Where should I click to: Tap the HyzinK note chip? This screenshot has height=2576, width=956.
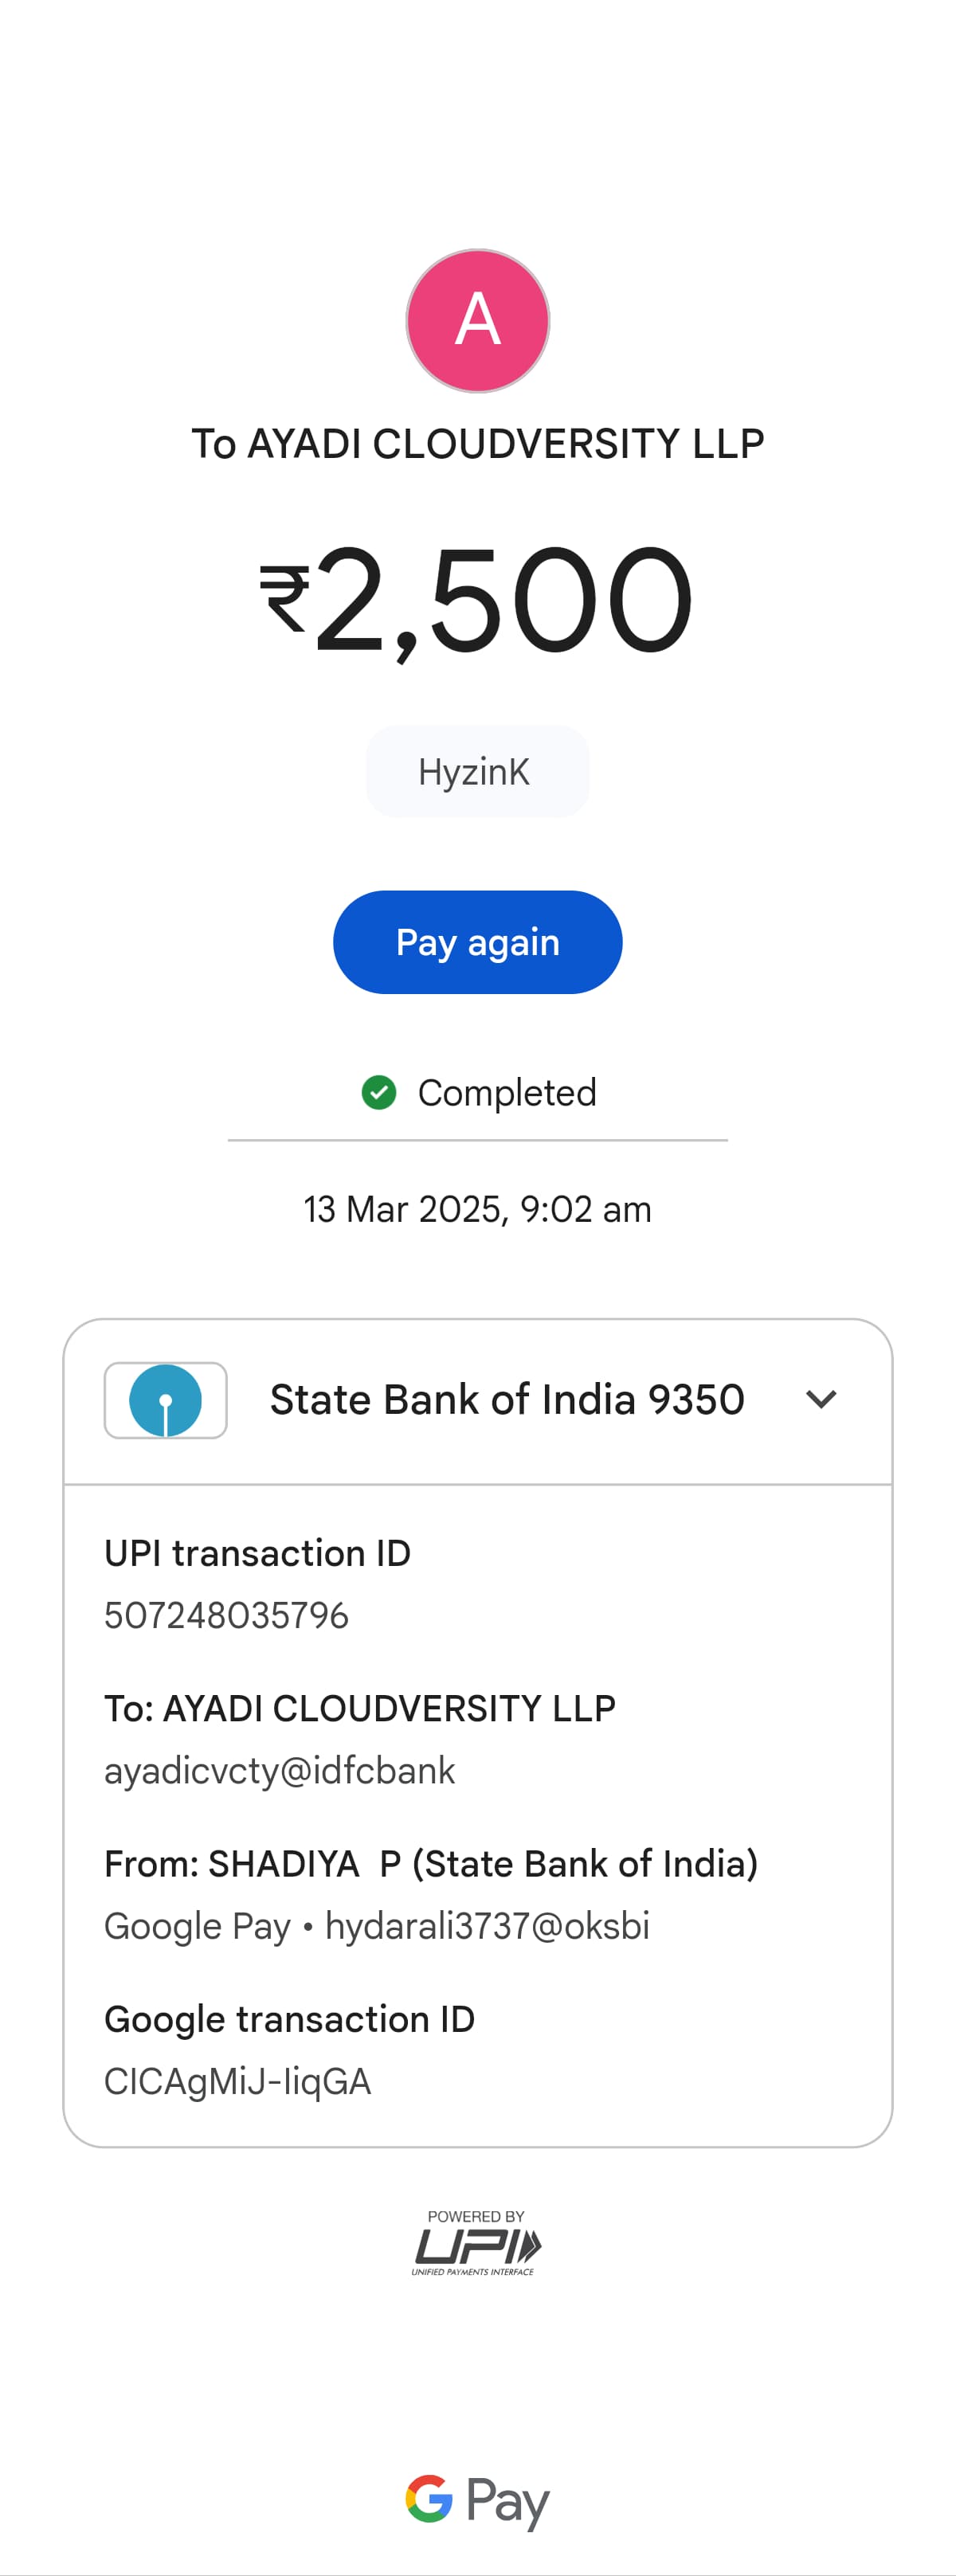[x=477, y=772]
